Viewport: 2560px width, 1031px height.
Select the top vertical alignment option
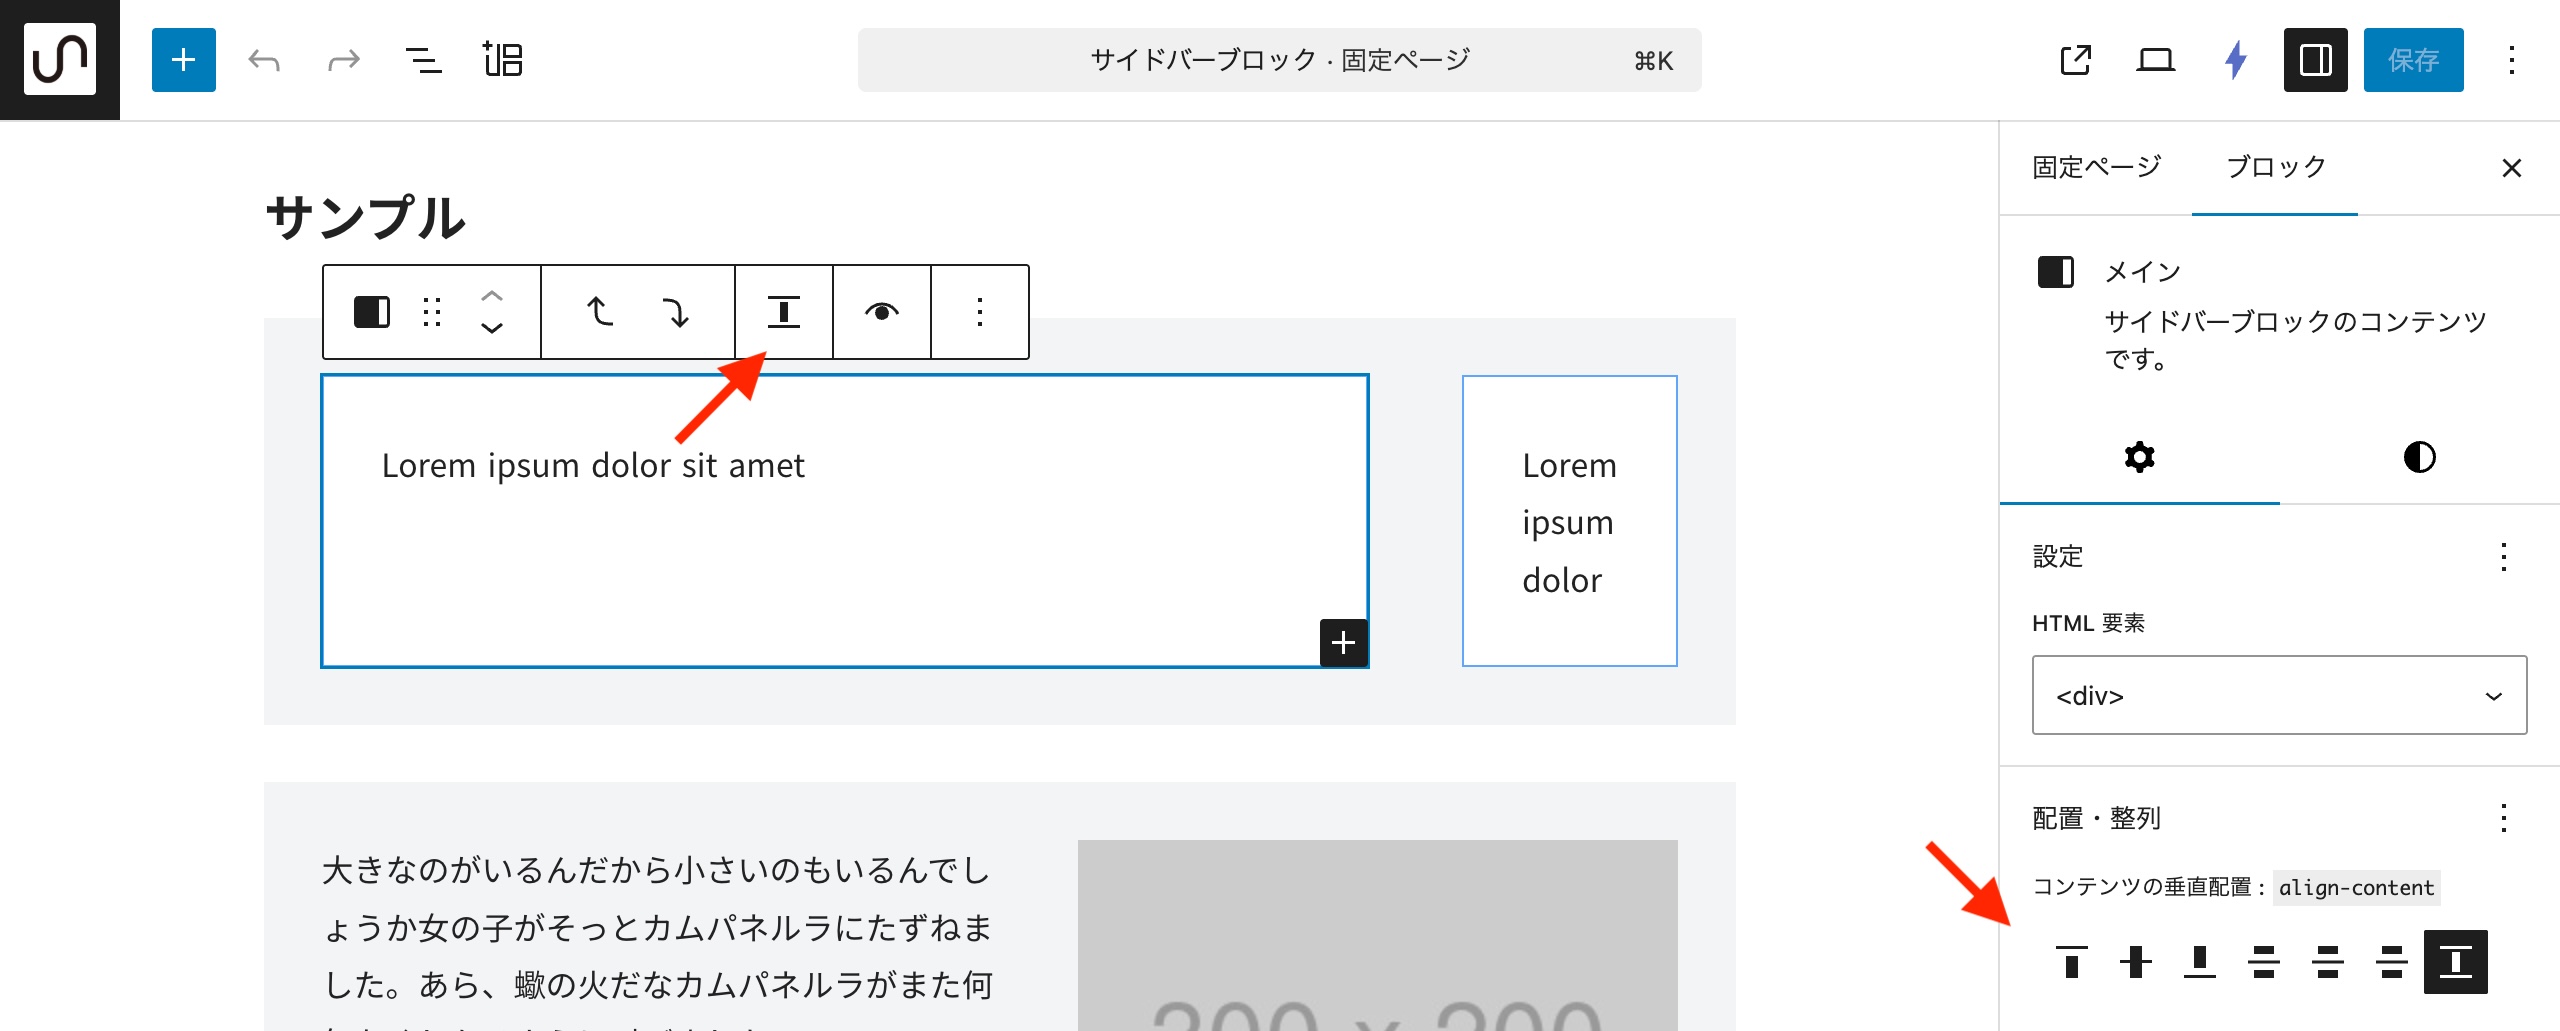tap(2071, 961)
